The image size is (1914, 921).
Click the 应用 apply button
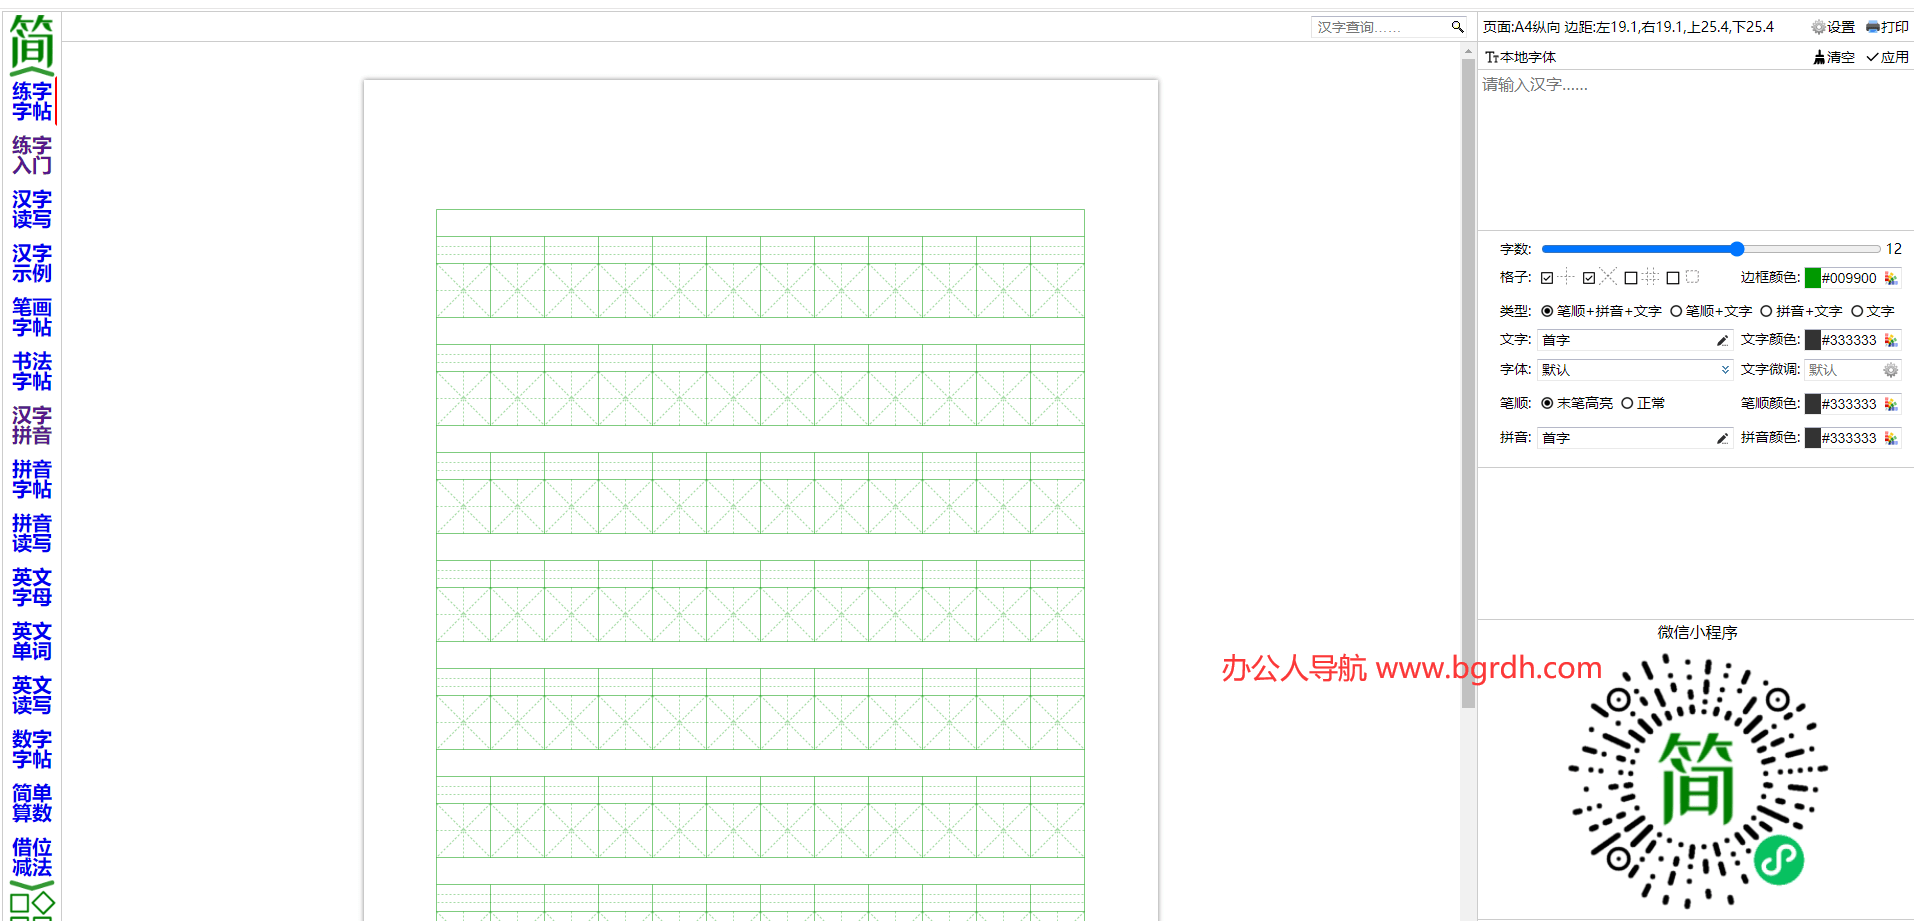[x=1887, y=57]
